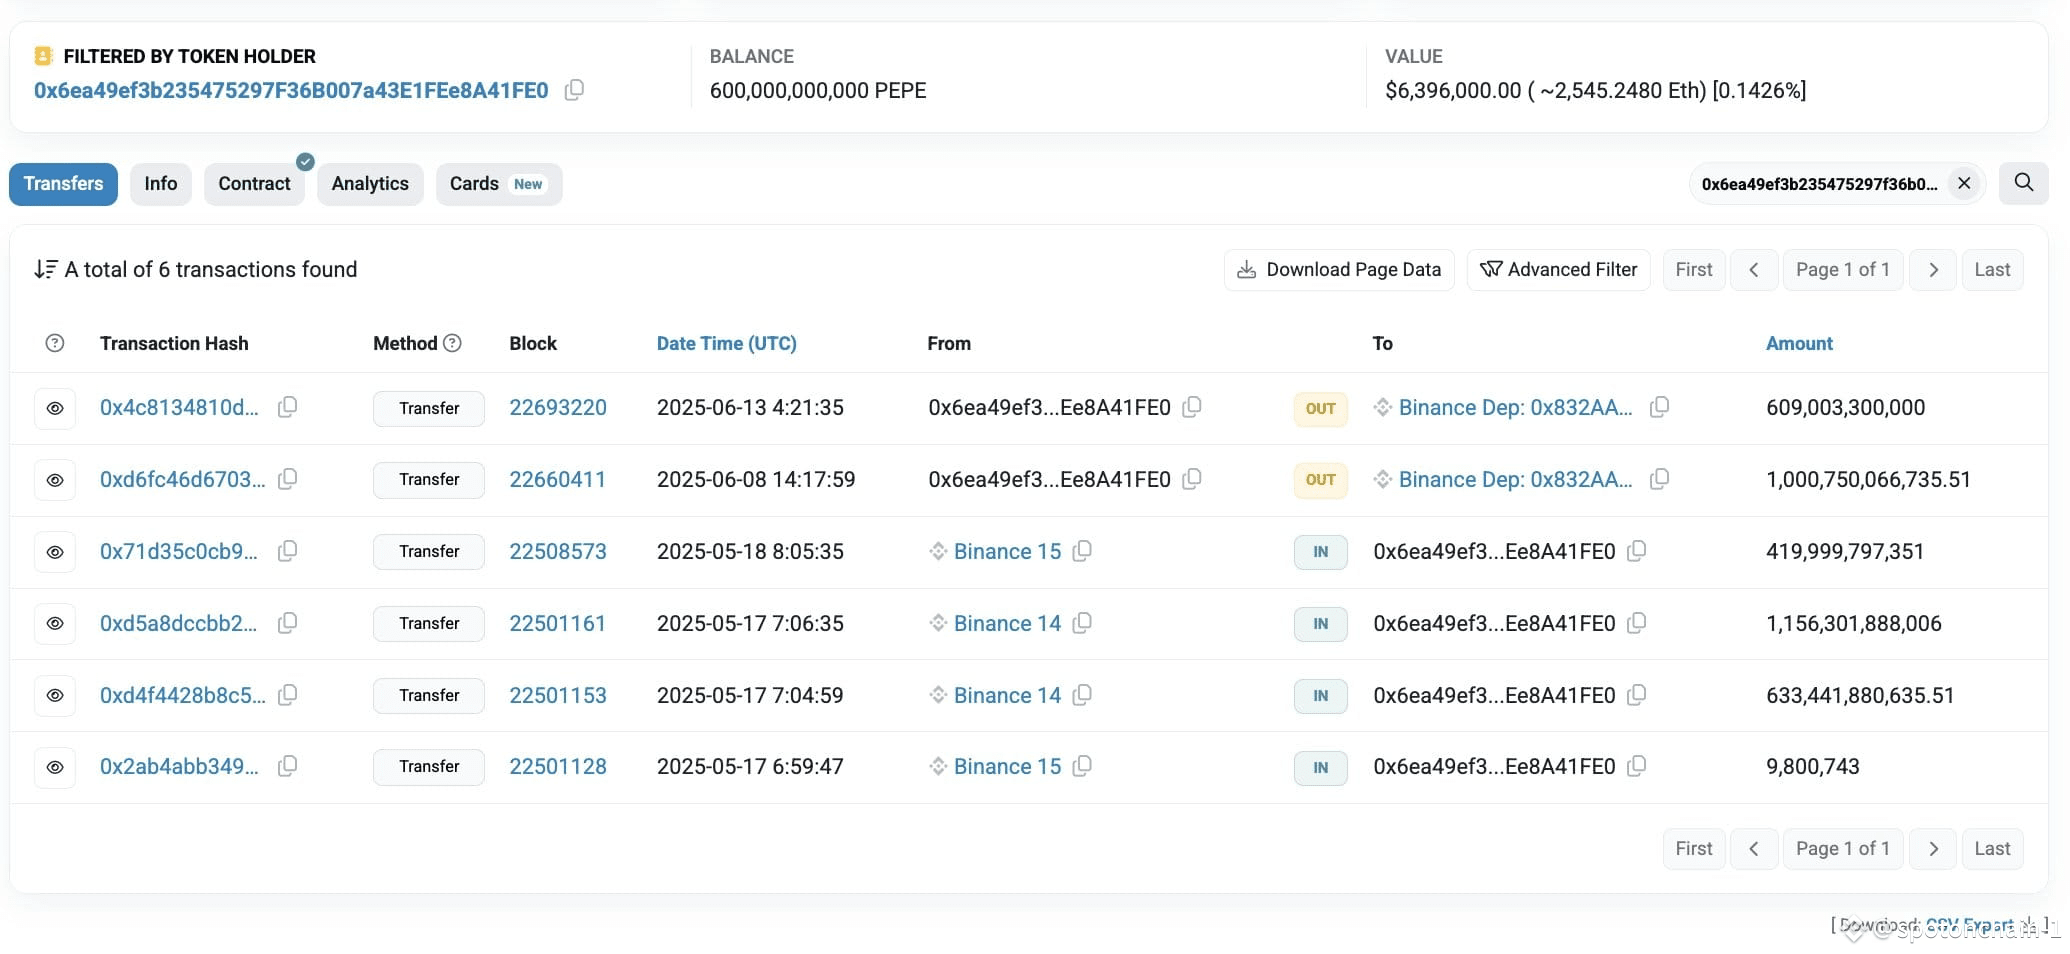Screen dimensions: 2070x954
Task: Click Download Page Data button
Action: [1339, 270]
